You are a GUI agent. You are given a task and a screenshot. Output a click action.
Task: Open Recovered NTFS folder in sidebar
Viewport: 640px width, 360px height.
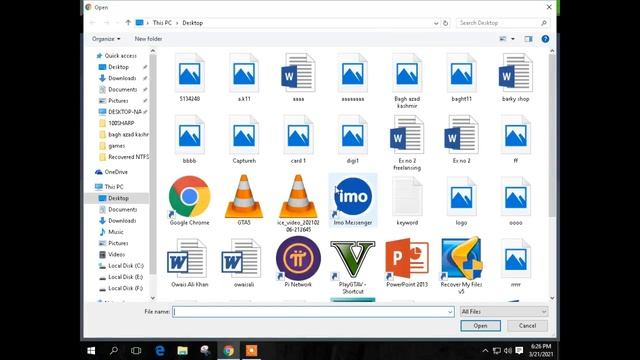coord(124,157)
